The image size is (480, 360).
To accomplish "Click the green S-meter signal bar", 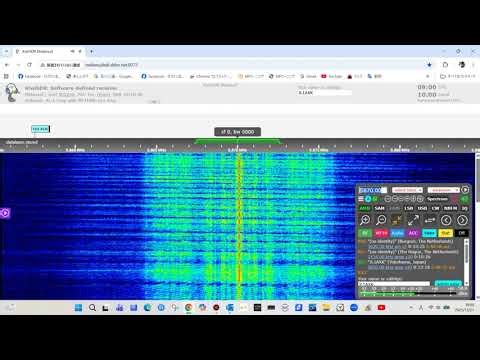I will point(388,294).
